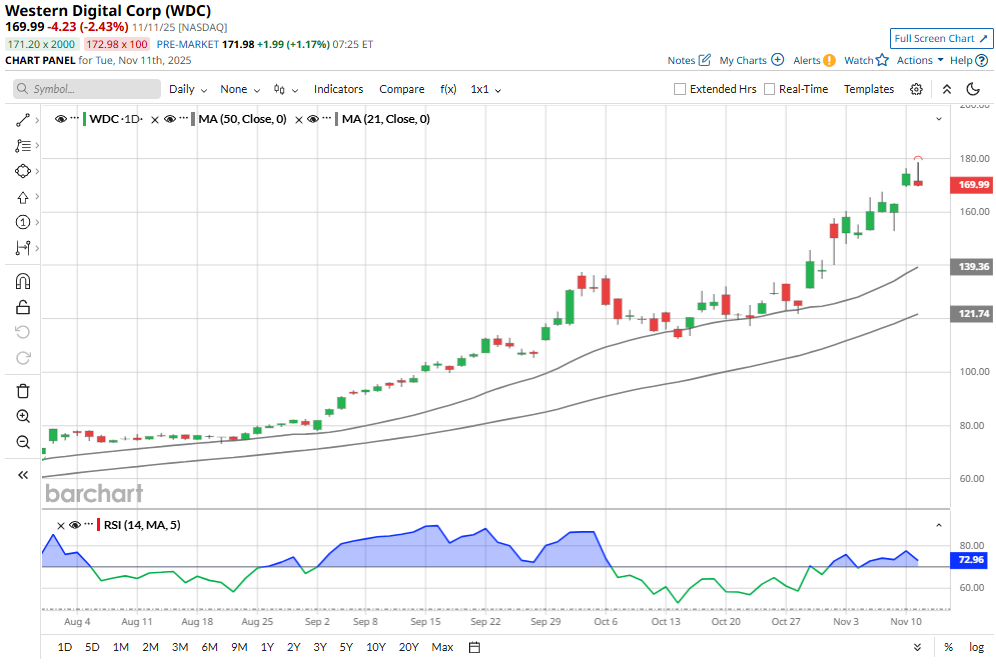
Task: Click the zoom in magnifier icon
Action: click(x=23, y=416)
